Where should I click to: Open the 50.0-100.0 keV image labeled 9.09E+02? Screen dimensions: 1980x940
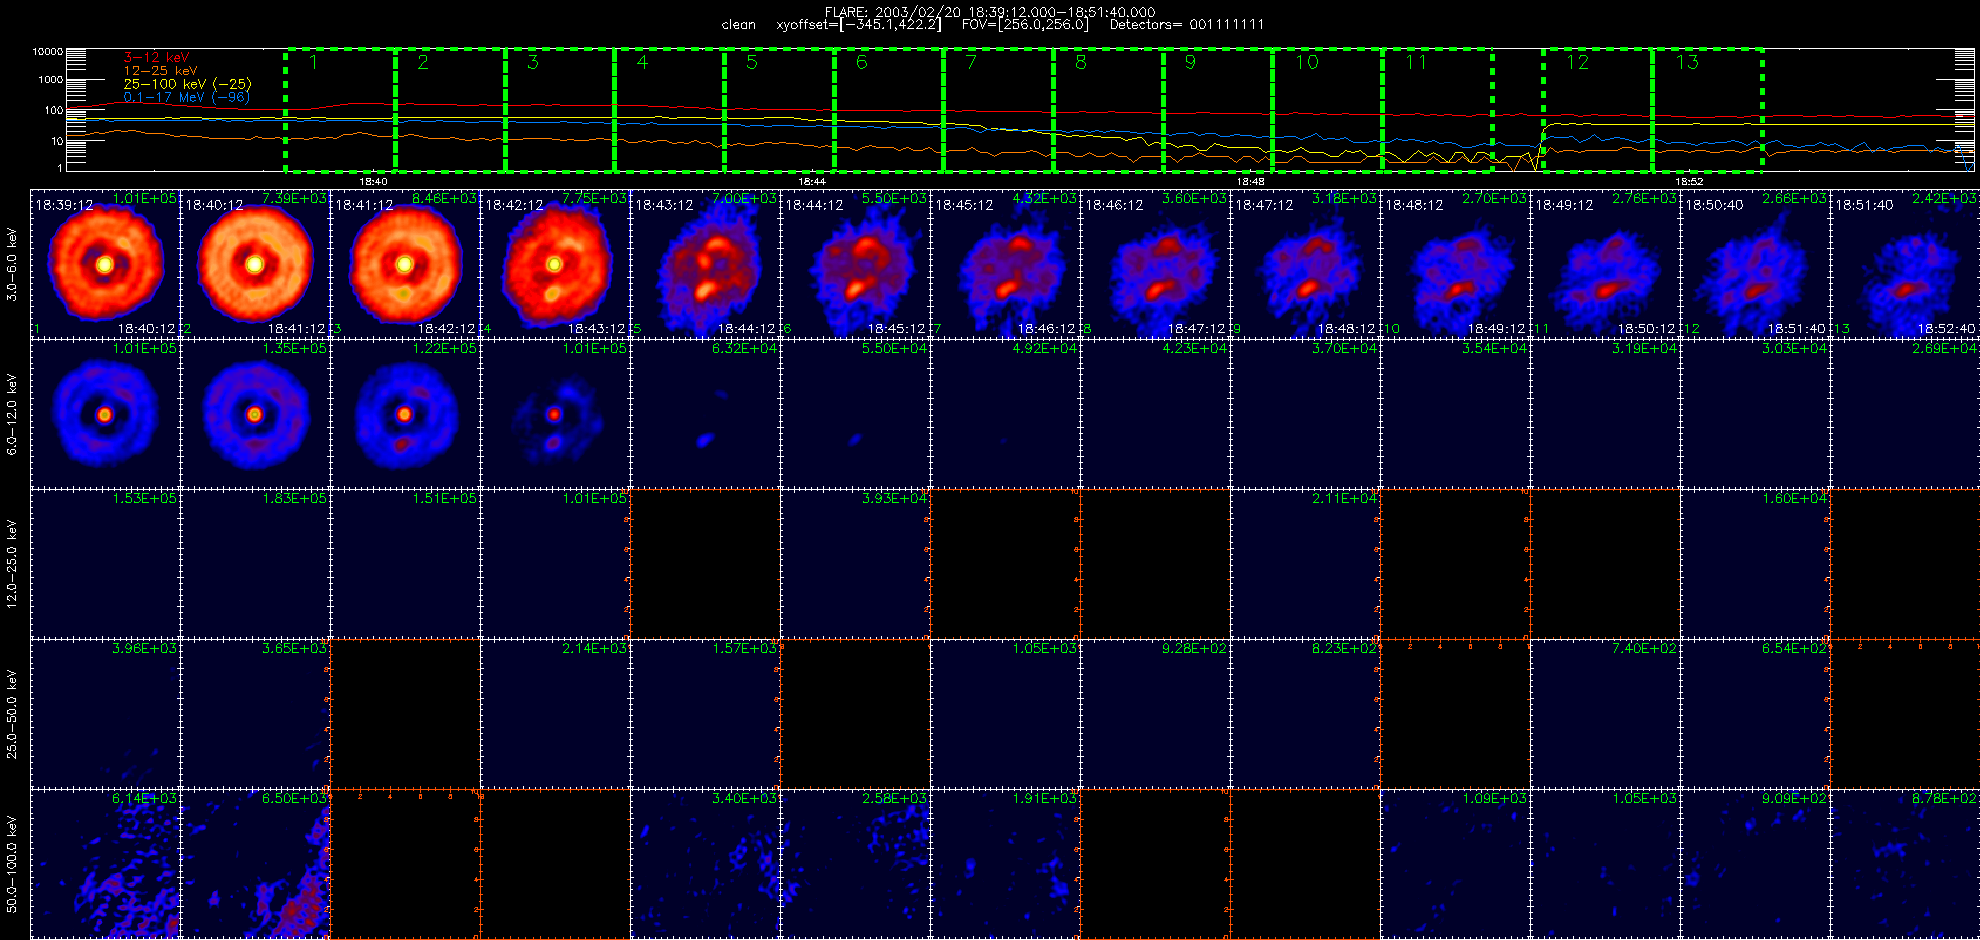pos(1755,864)
